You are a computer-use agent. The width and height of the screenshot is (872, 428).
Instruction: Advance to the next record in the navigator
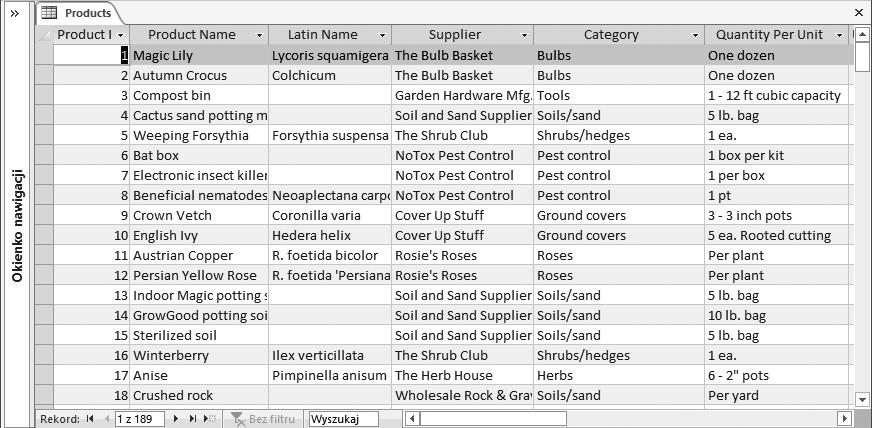coord(176,419)
